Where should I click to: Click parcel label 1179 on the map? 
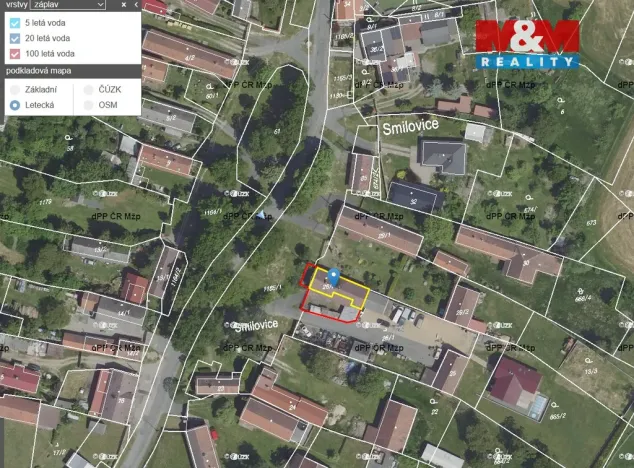[x=46, y=201]
